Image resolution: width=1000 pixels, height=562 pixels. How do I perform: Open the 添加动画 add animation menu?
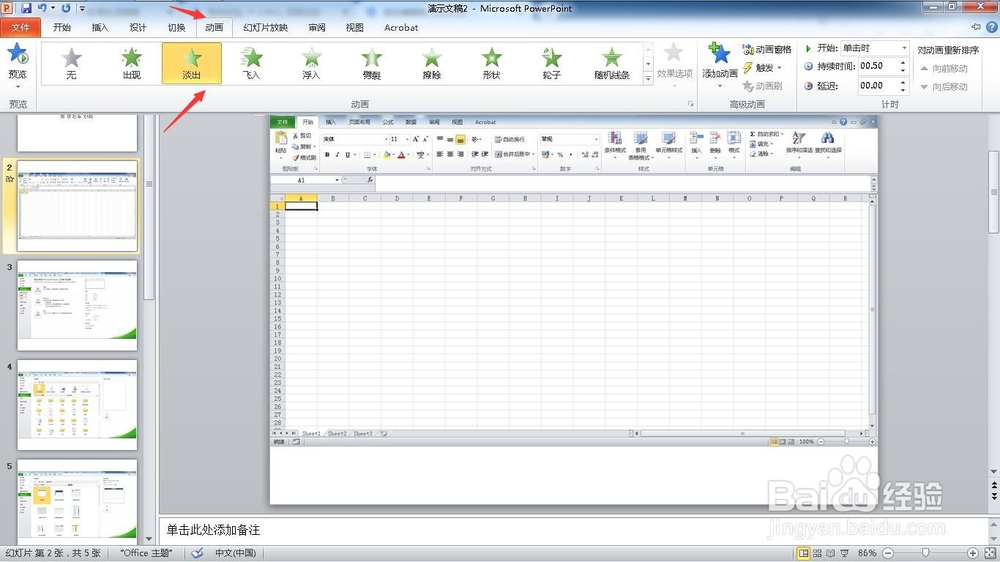720,64
